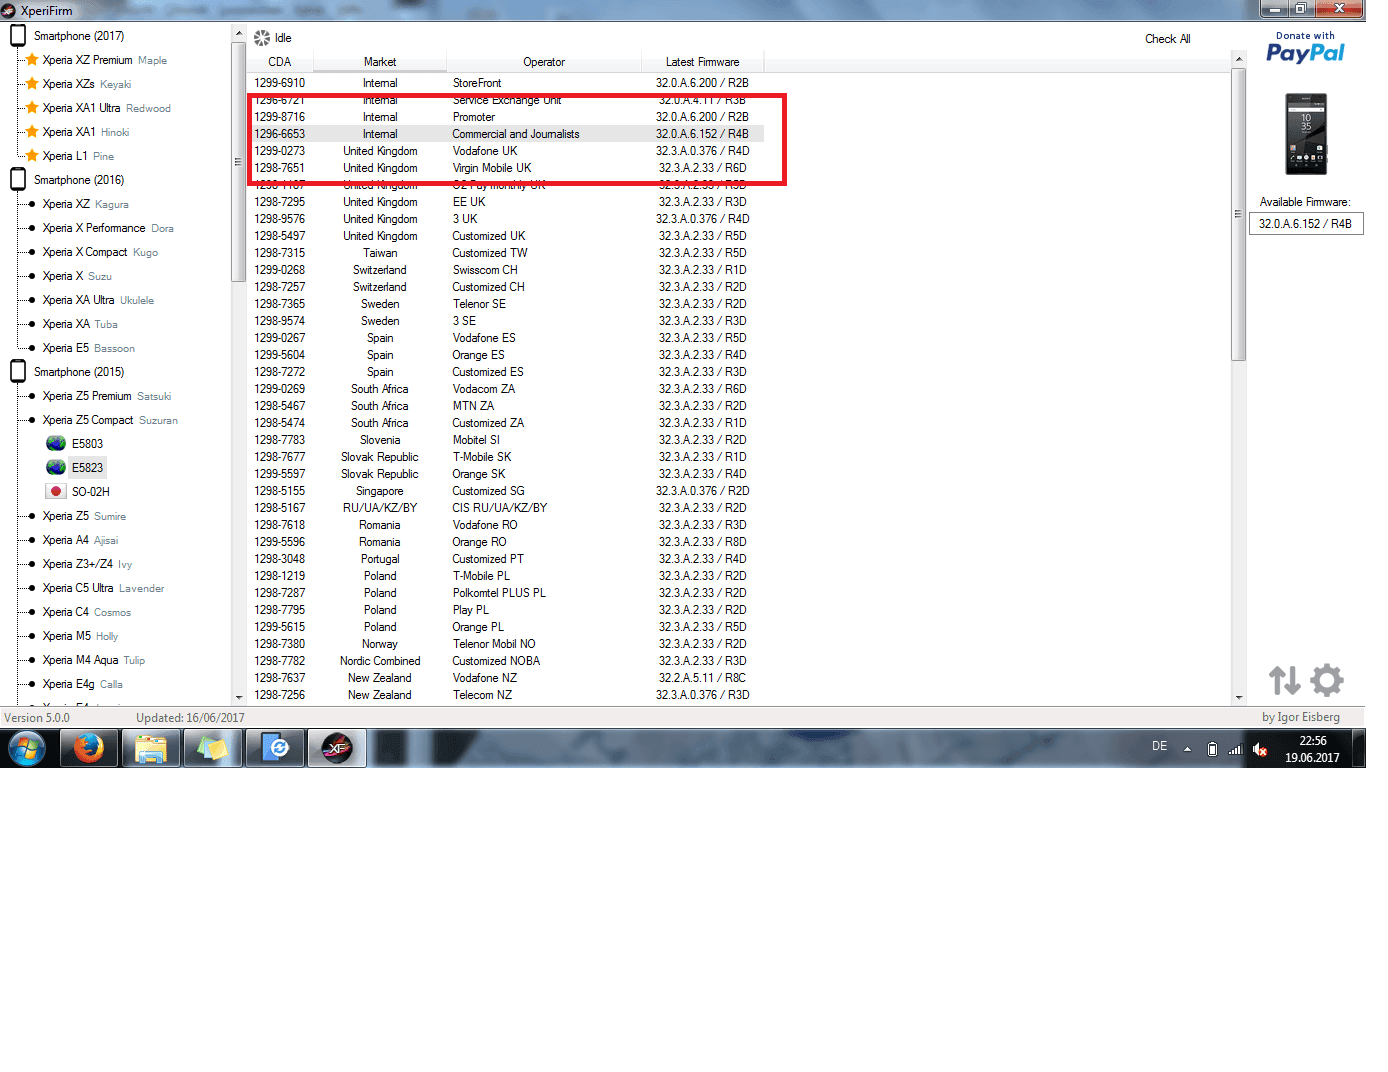Click the phone icon beside Smartphone (2017)
1388x1072 pixels.
point(18,36)
